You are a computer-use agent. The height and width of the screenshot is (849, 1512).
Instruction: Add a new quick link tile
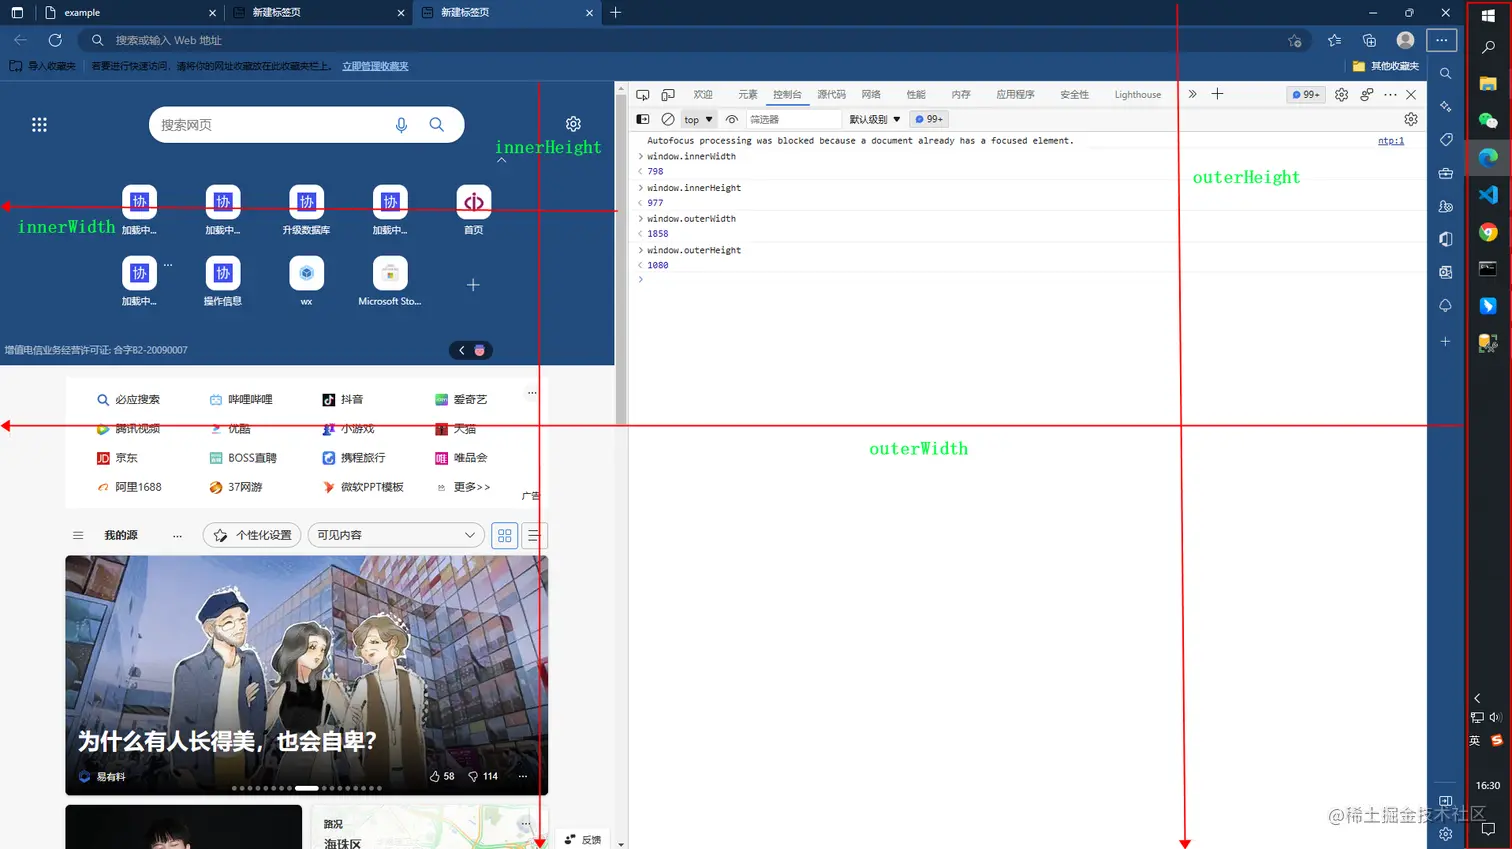(x=473, y=285)
